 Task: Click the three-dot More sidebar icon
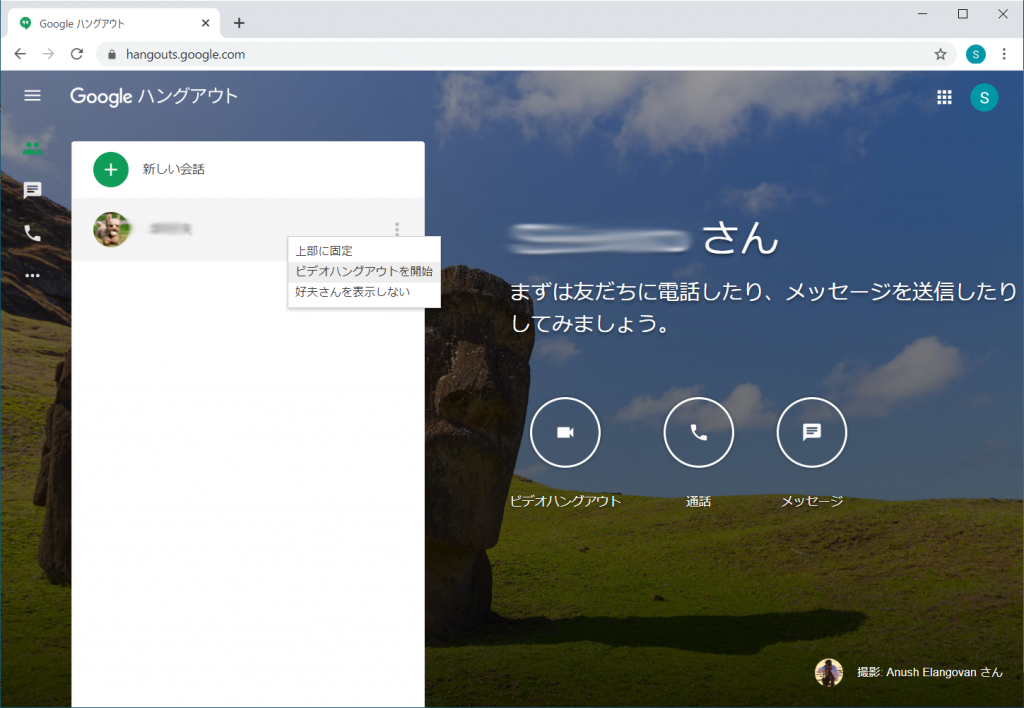coord(33,275)
